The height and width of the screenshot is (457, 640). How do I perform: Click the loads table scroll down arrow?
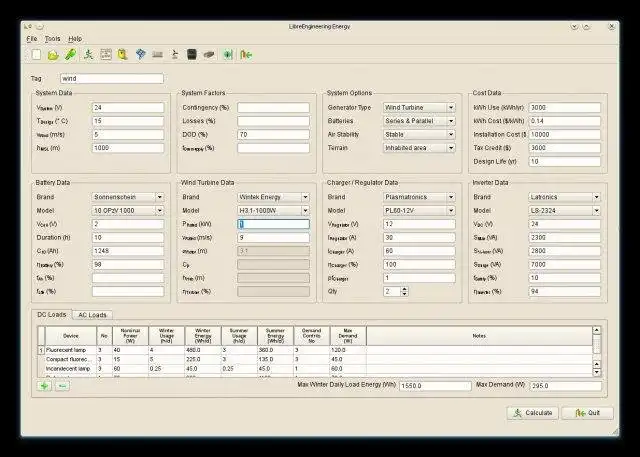(x=596, y=372)
